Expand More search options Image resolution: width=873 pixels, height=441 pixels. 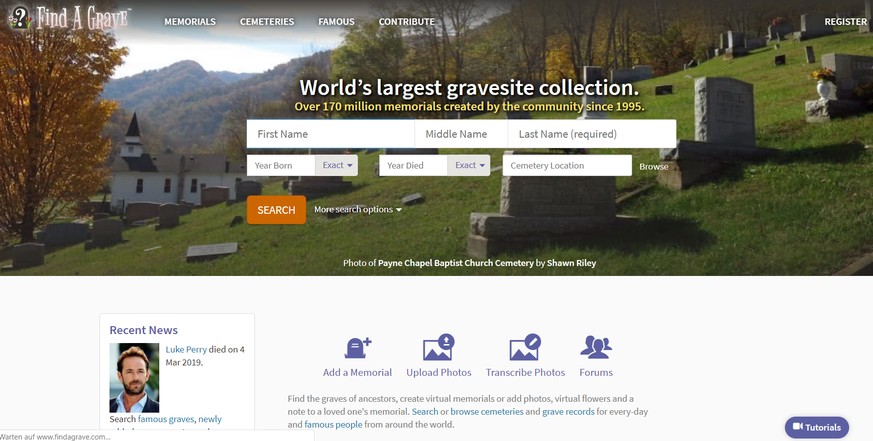point(357,209)
